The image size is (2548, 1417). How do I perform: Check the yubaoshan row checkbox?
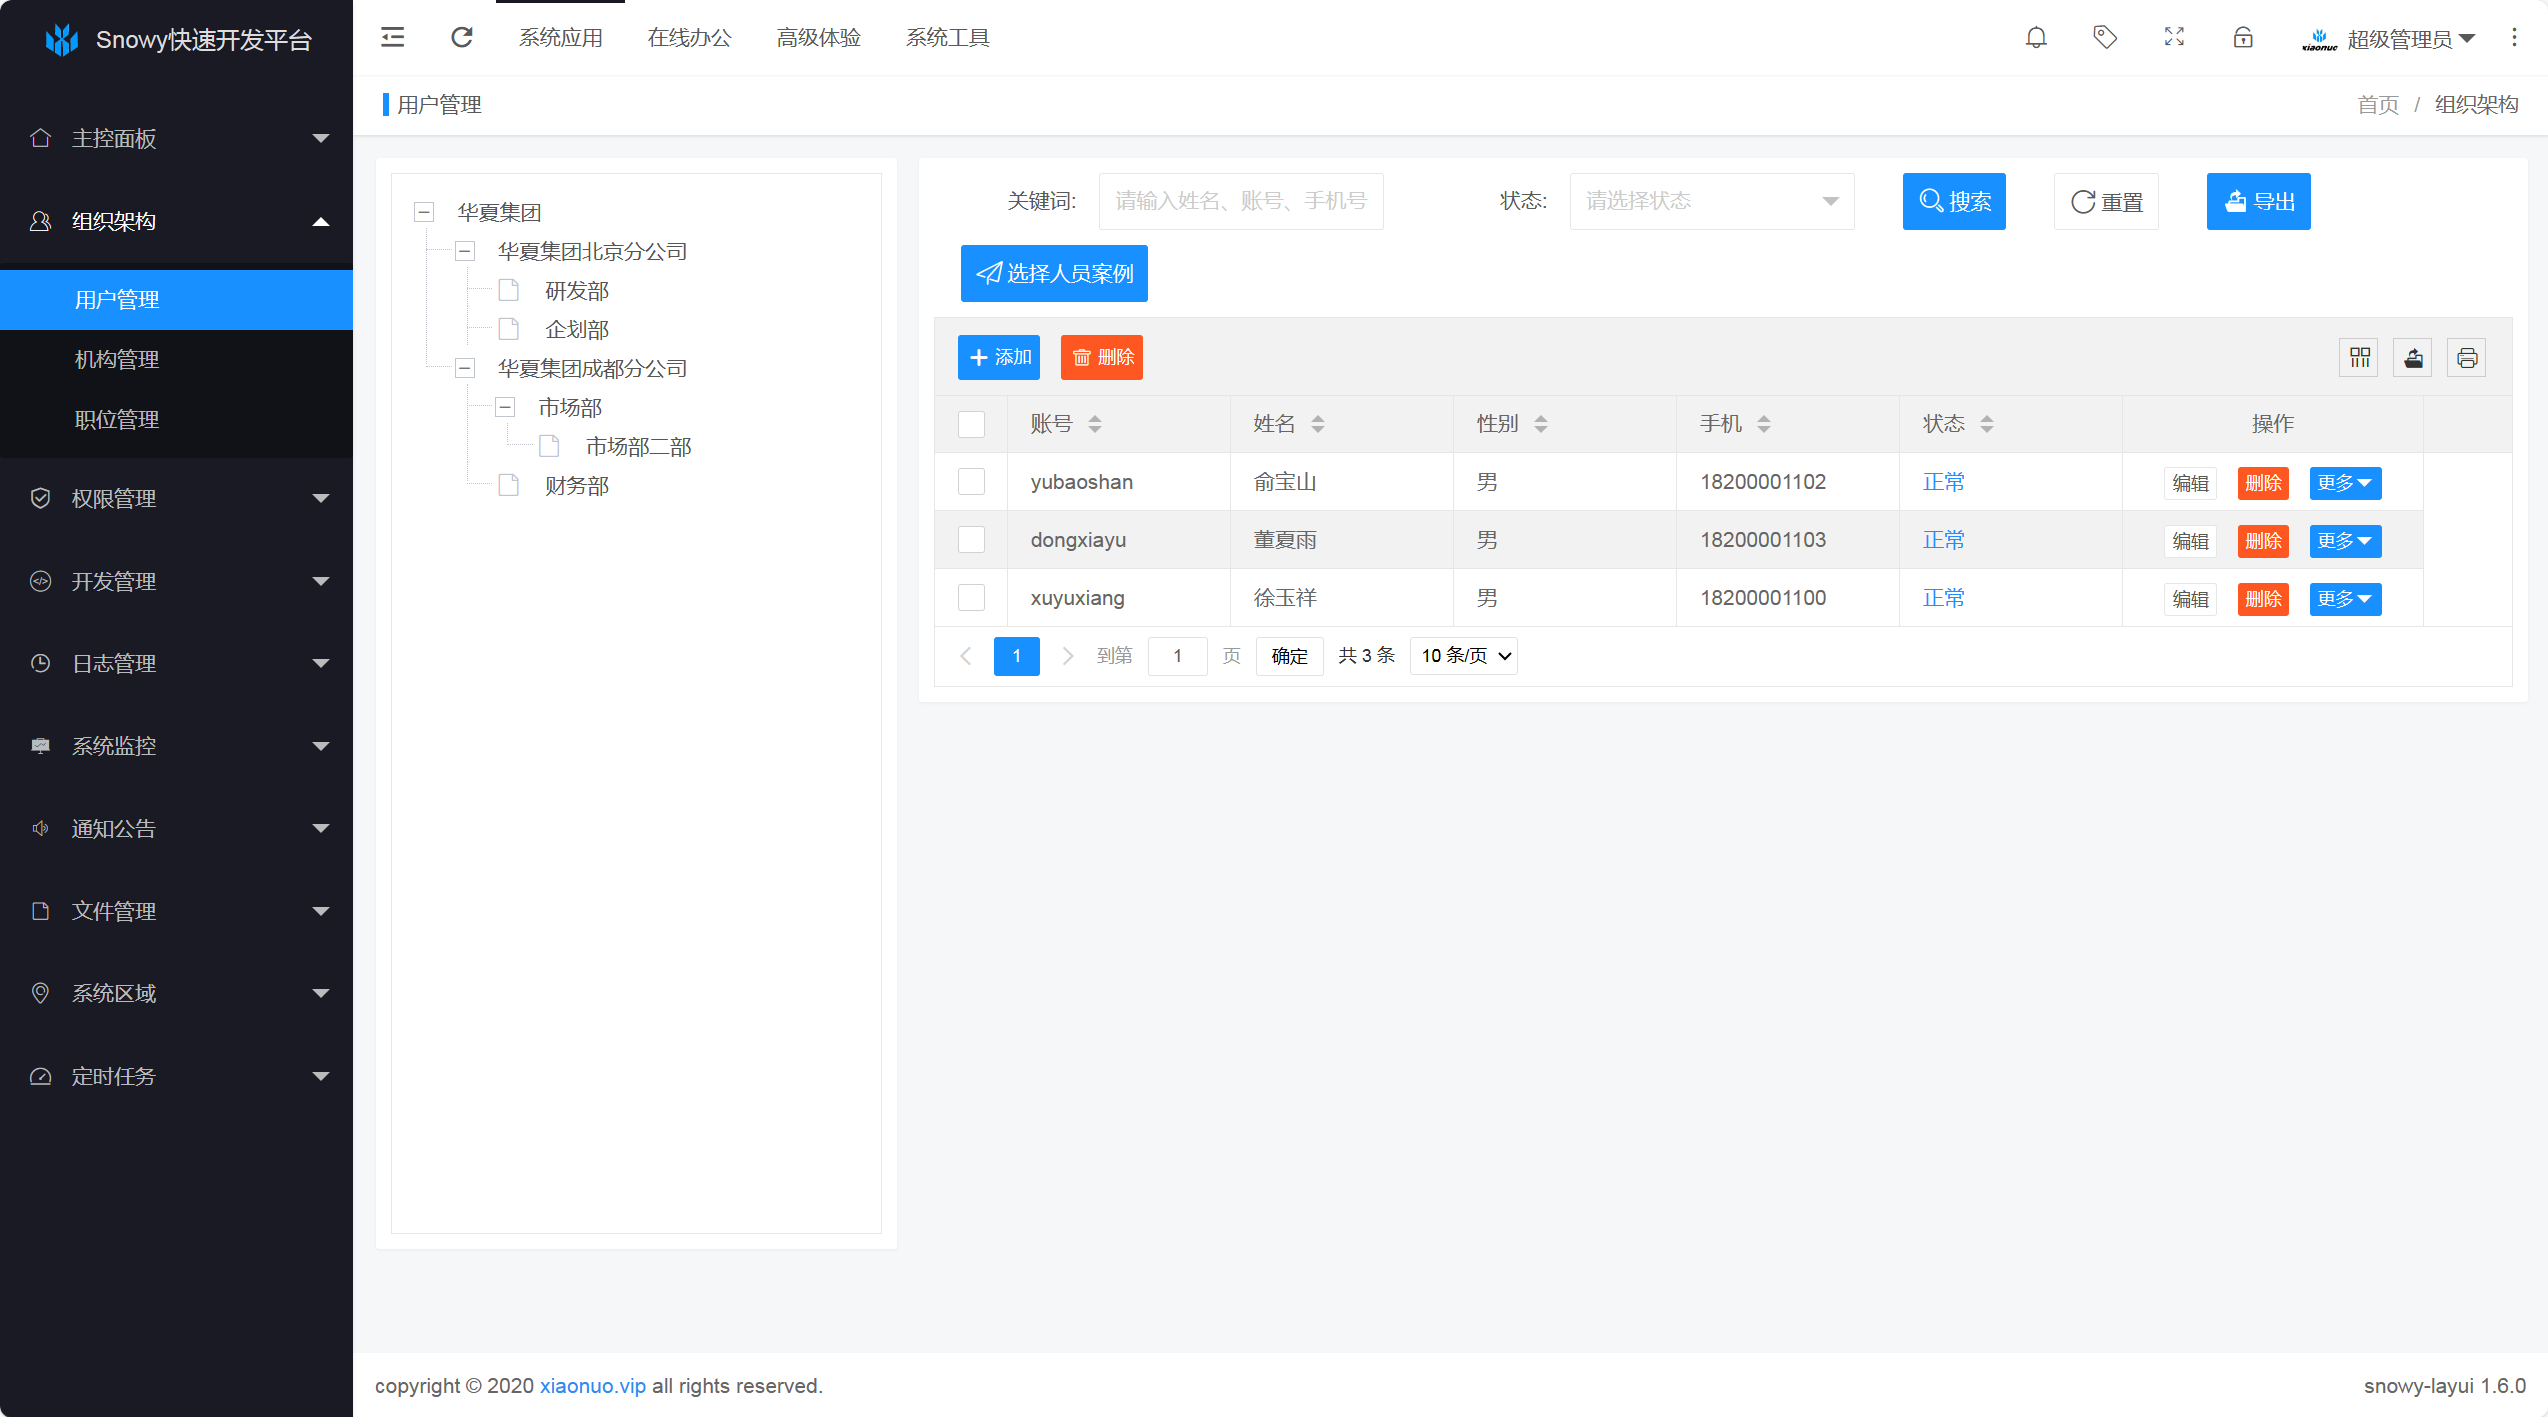coord(971,482)
